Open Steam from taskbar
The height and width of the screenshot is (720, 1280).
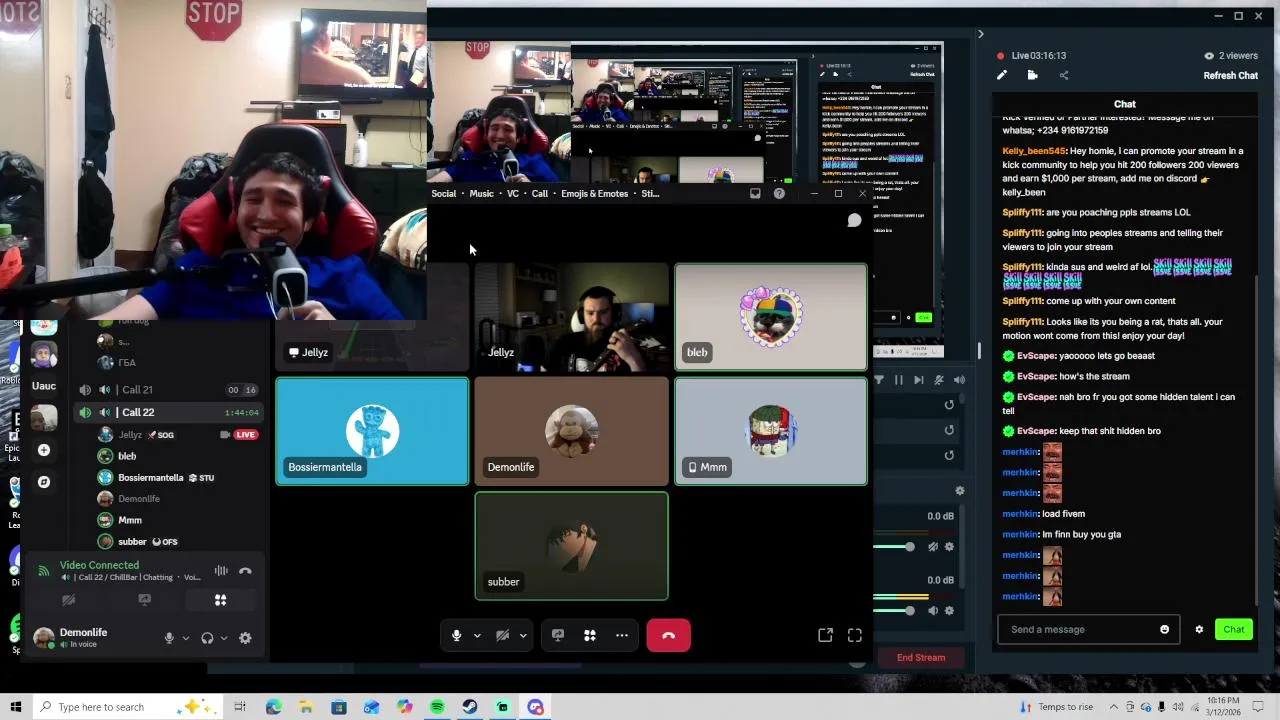470,707
